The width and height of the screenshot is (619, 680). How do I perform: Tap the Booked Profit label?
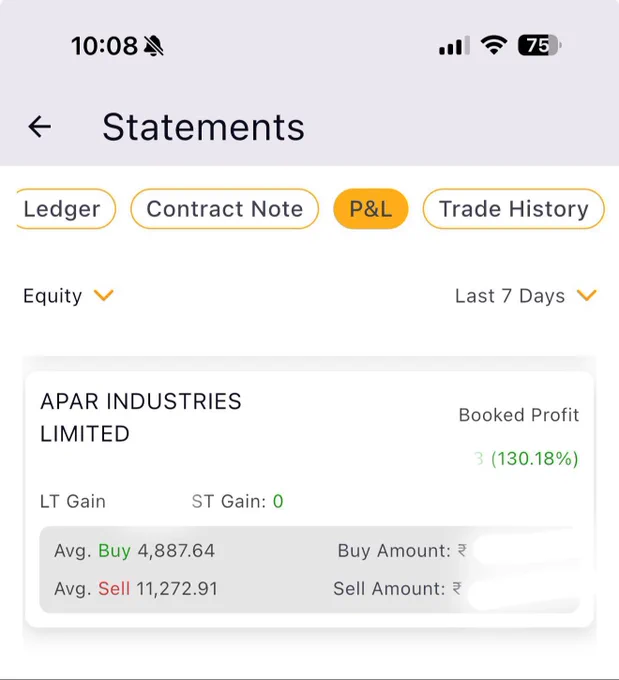tap(519, 415)
